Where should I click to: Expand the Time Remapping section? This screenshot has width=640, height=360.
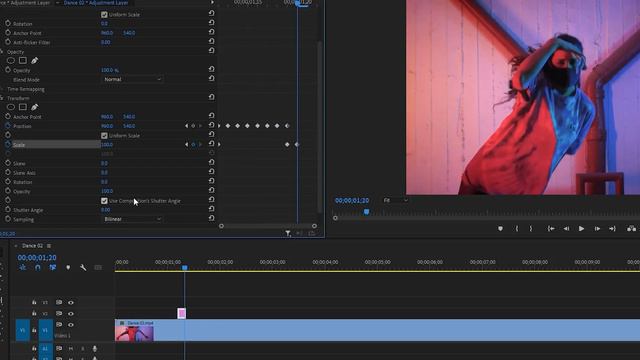coord(2,89)
